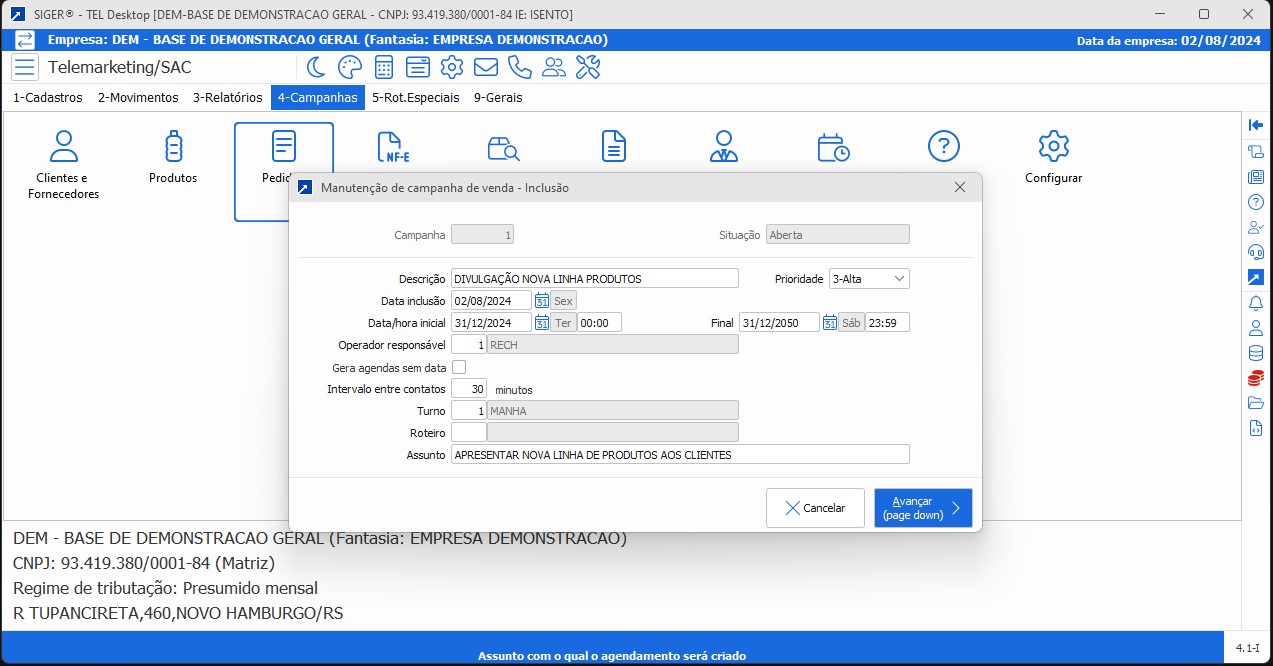
Task: Switch to 3-Relatórios menu
Action: coord(227,98)
